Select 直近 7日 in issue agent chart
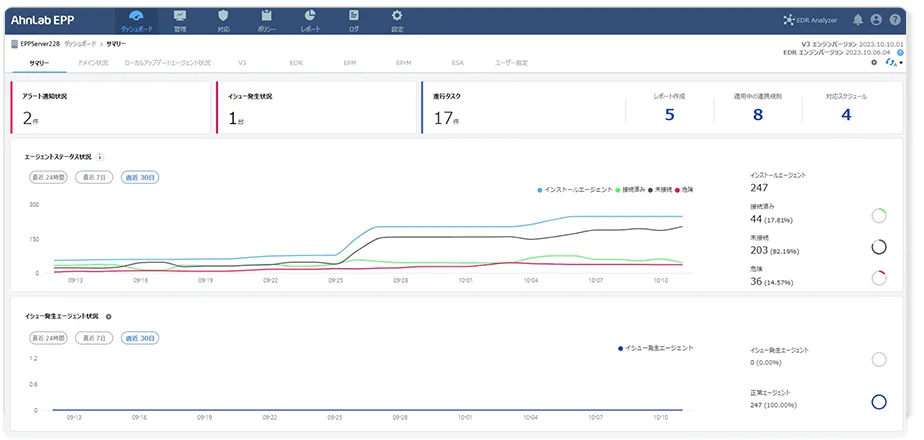 coord(94,338)
